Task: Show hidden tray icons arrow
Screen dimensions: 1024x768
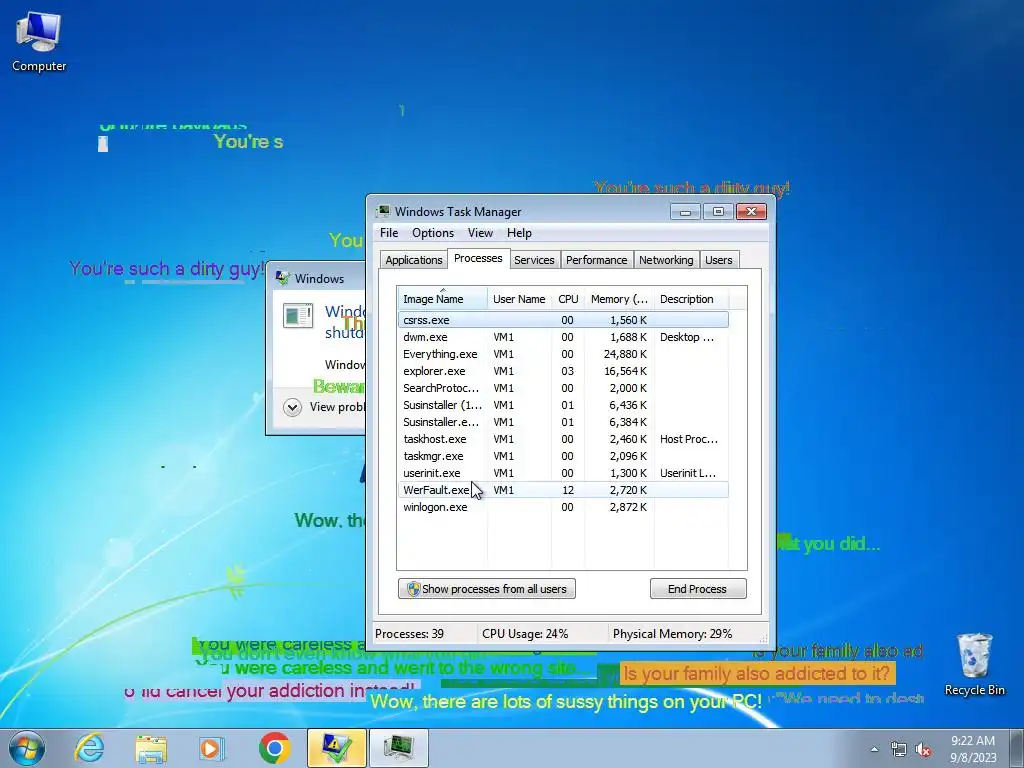Action: click(x=874, y=749)
